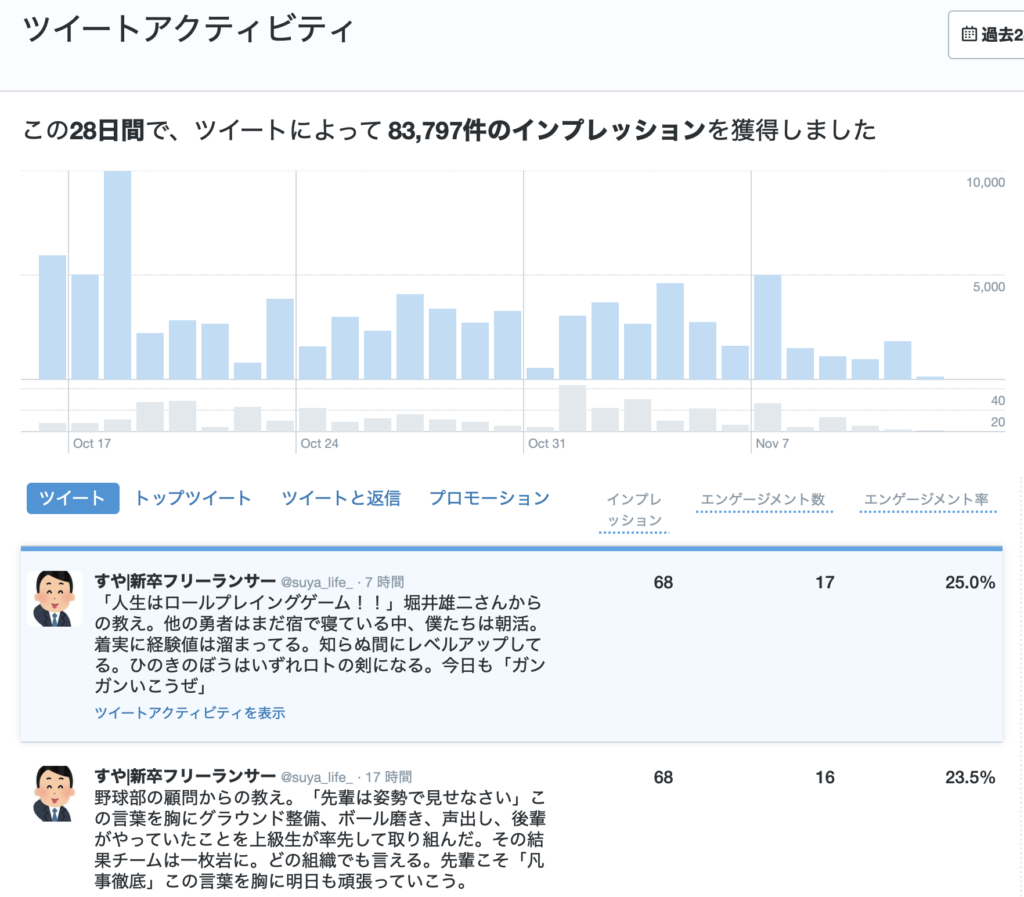Click the author name on the 7 時間 tweet

(185, 580)
